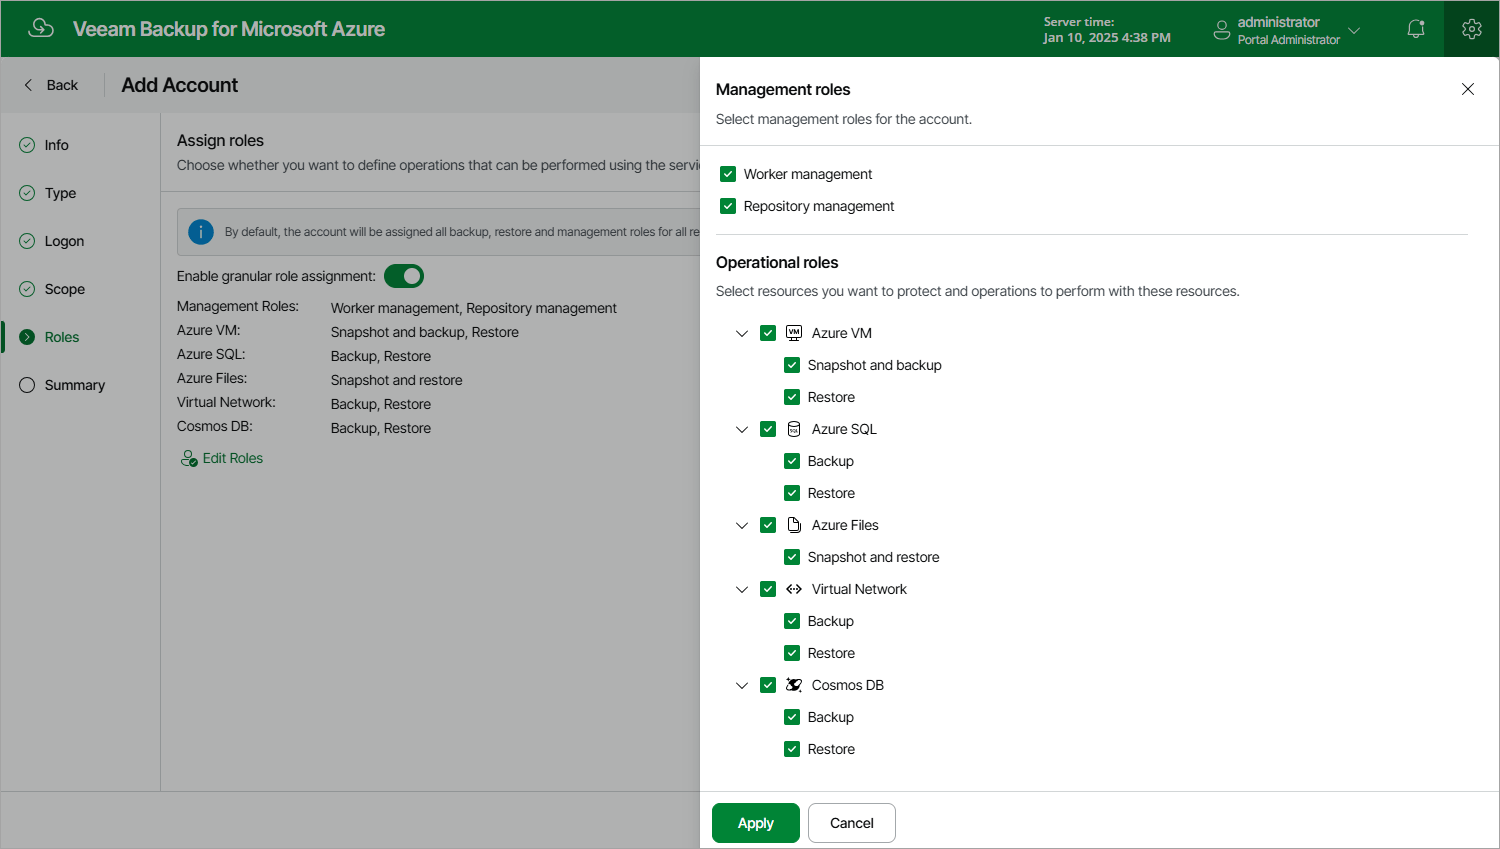
Task: Click the Back navigation control
Action: coord(48,85)
